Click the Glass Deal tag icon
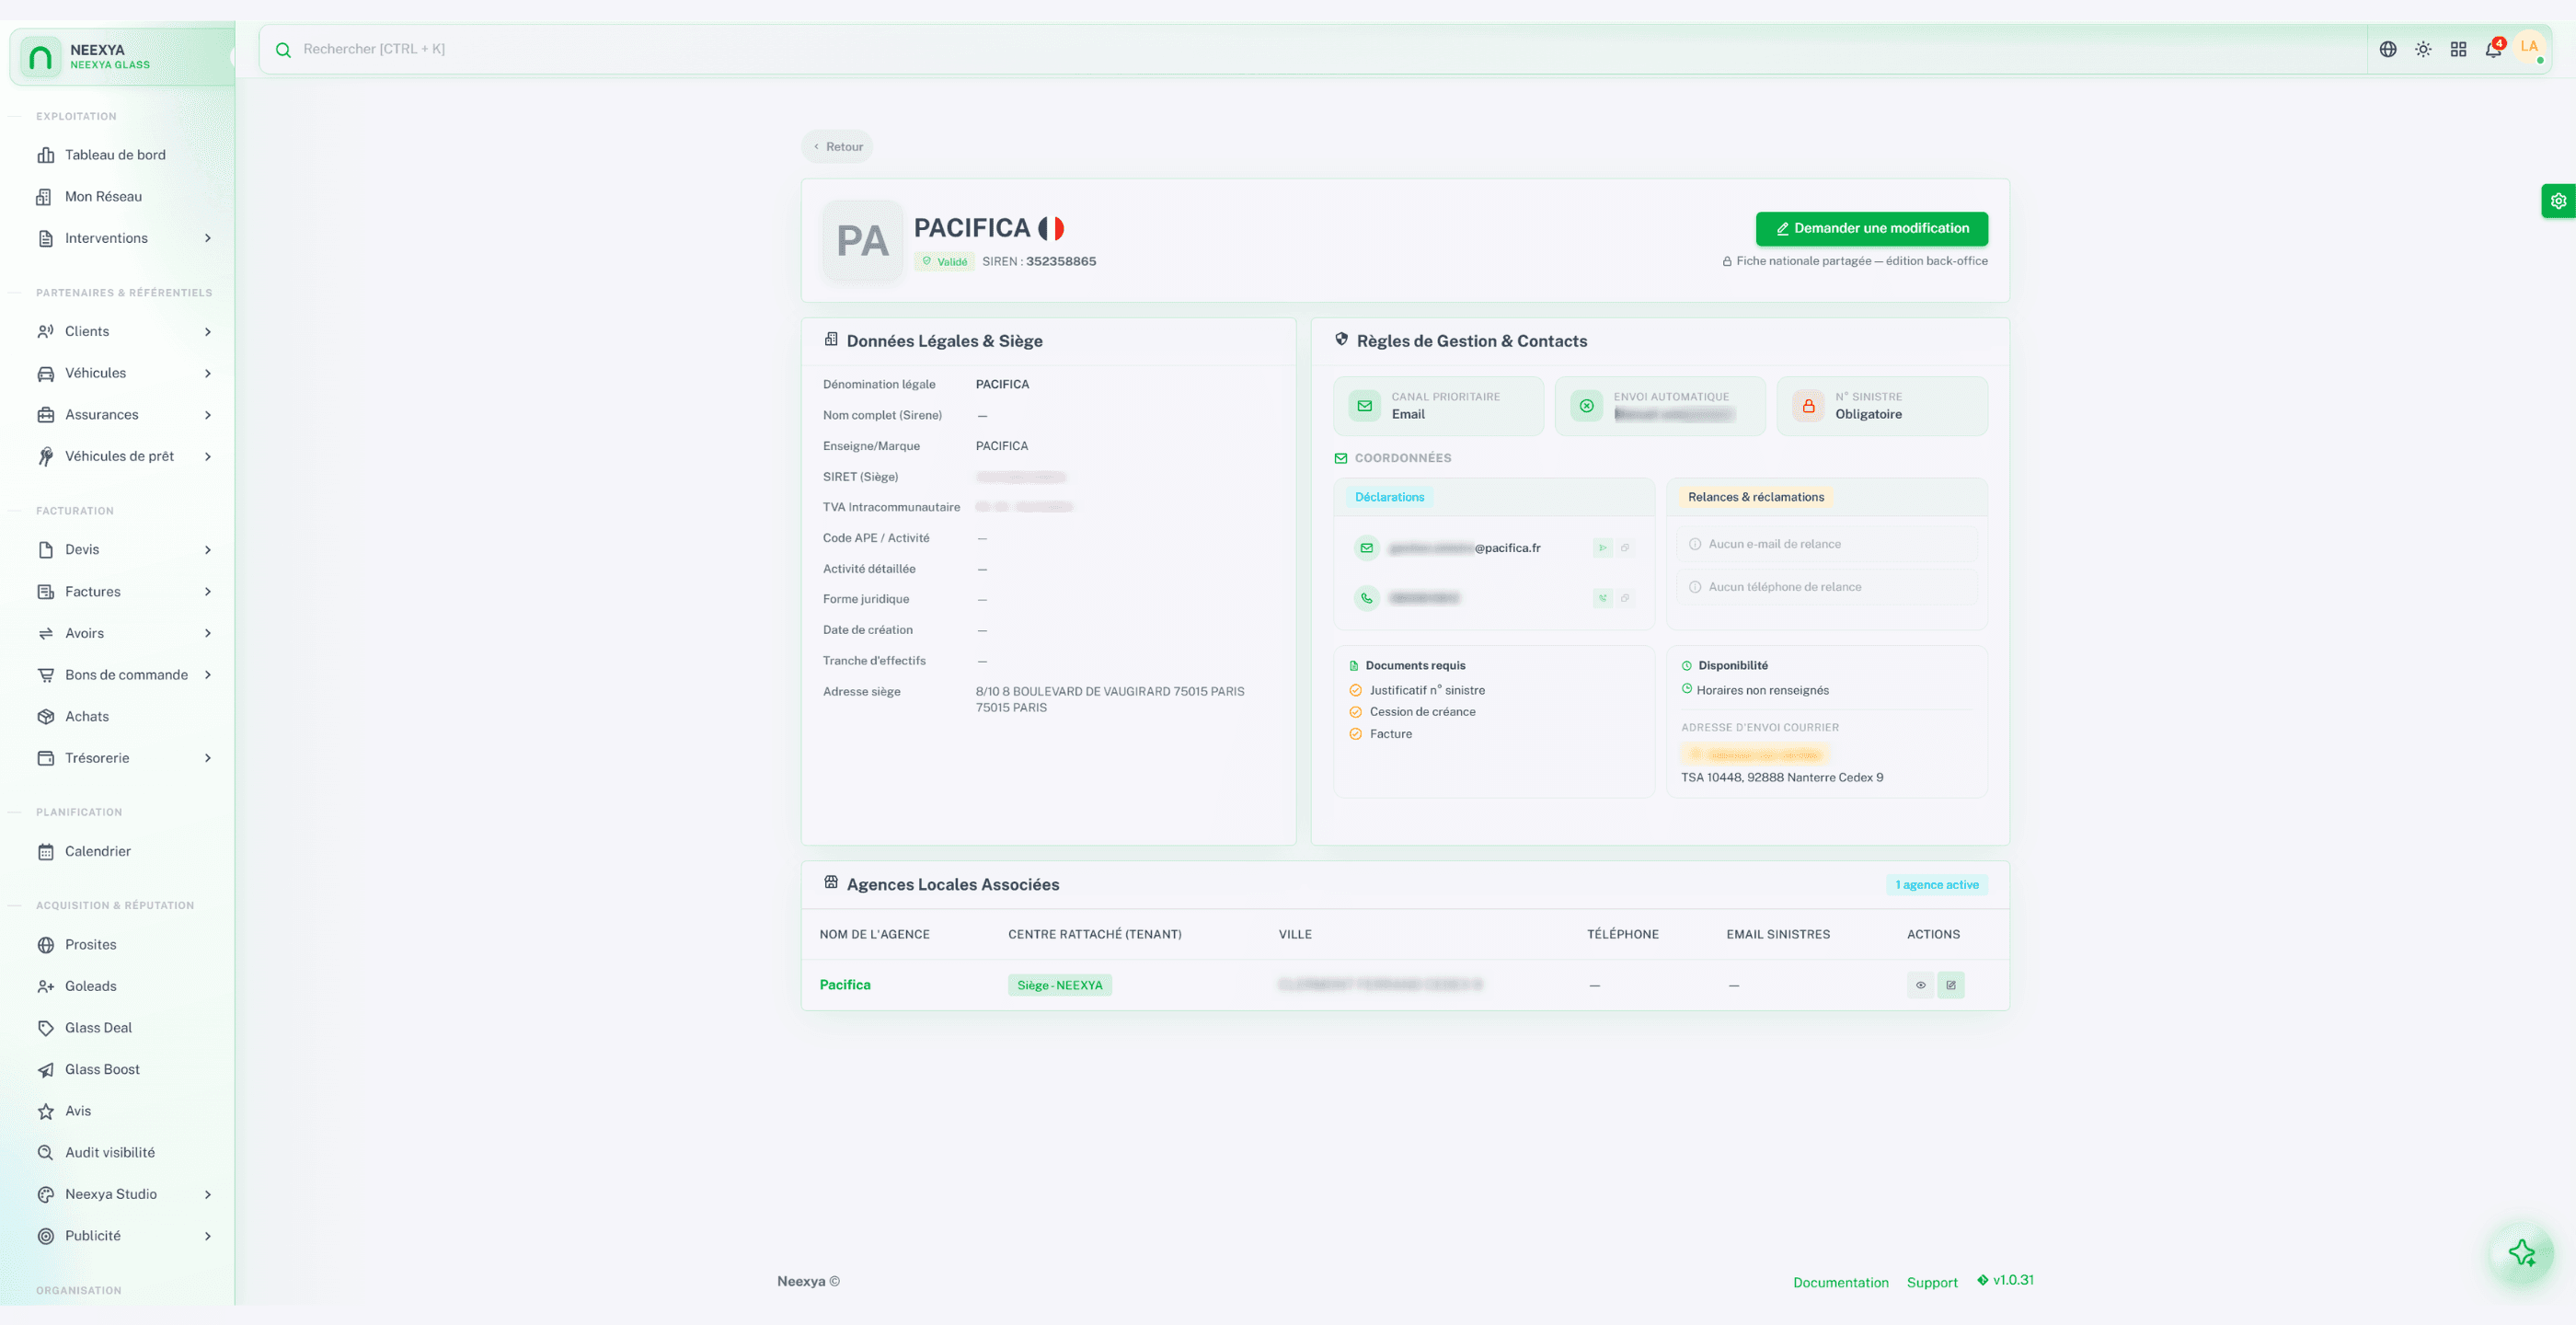 pos(46,1028)
